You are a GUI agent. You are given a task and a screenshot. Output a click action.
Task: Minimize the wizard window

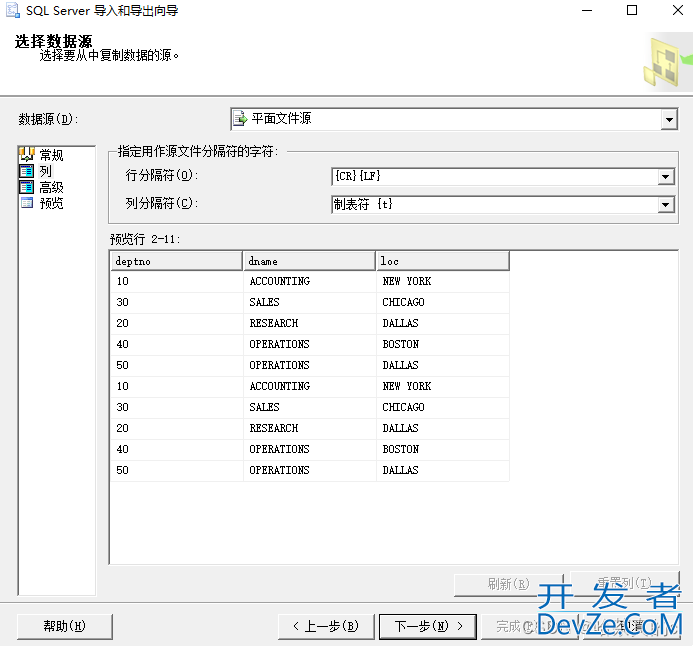587,10
